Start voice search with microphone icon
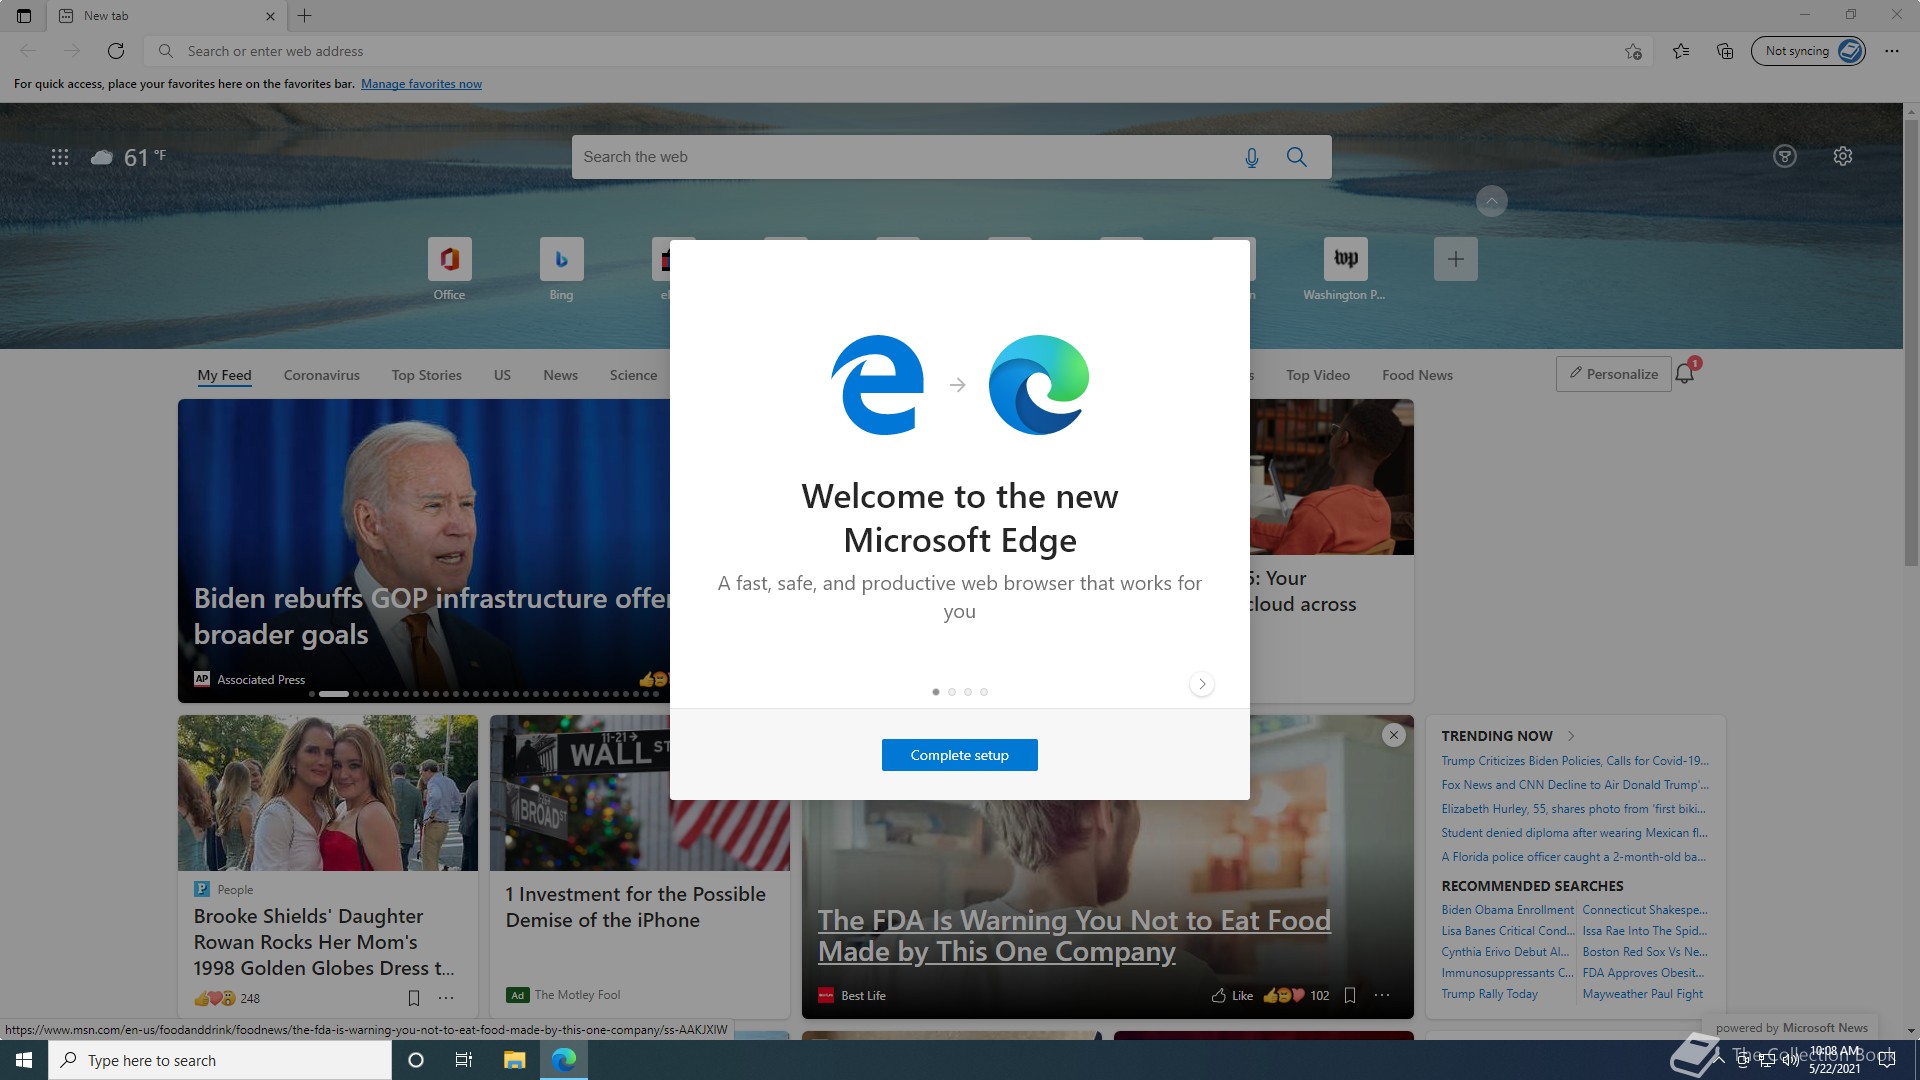The height and width of the screenshot is (1080, 1920). point(1251,157)
